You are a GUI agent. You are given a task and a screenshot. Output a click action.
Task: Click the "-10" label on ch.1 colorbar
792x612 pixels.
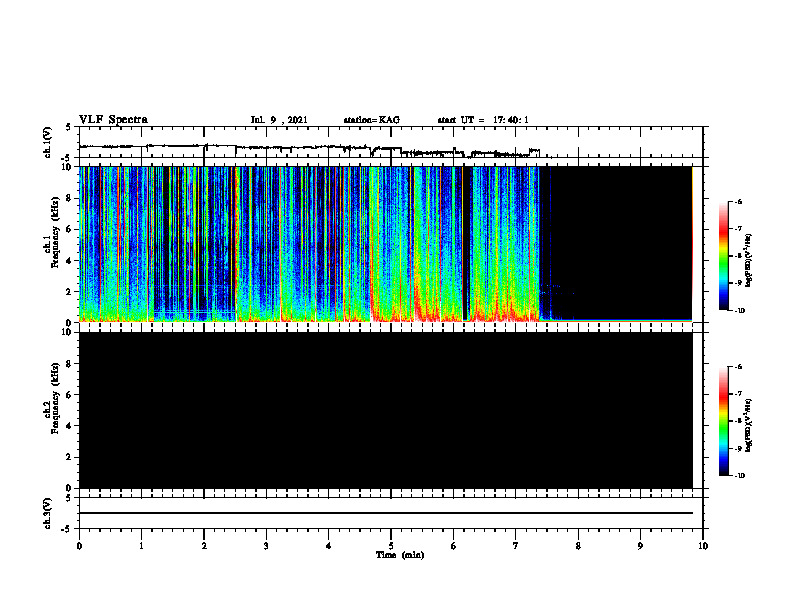[739, 311]
